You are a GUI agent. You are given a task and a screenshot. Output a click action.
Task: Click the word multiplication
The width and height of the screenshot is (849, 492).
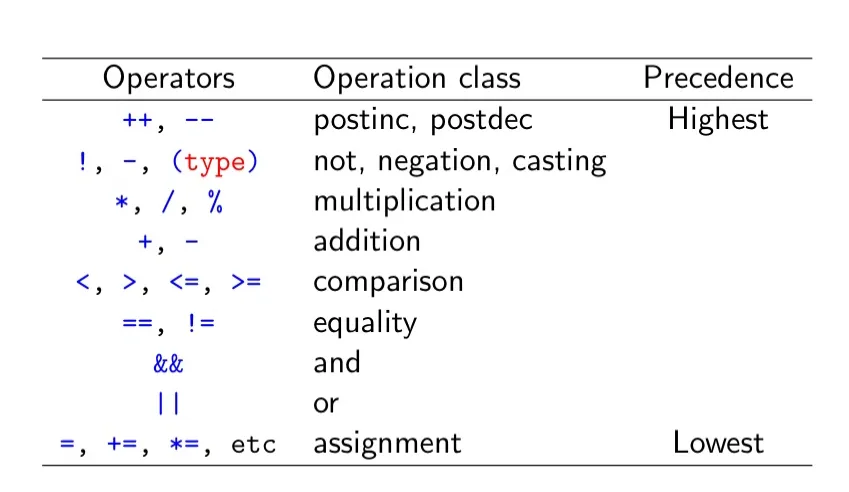[x=404, y=201]
